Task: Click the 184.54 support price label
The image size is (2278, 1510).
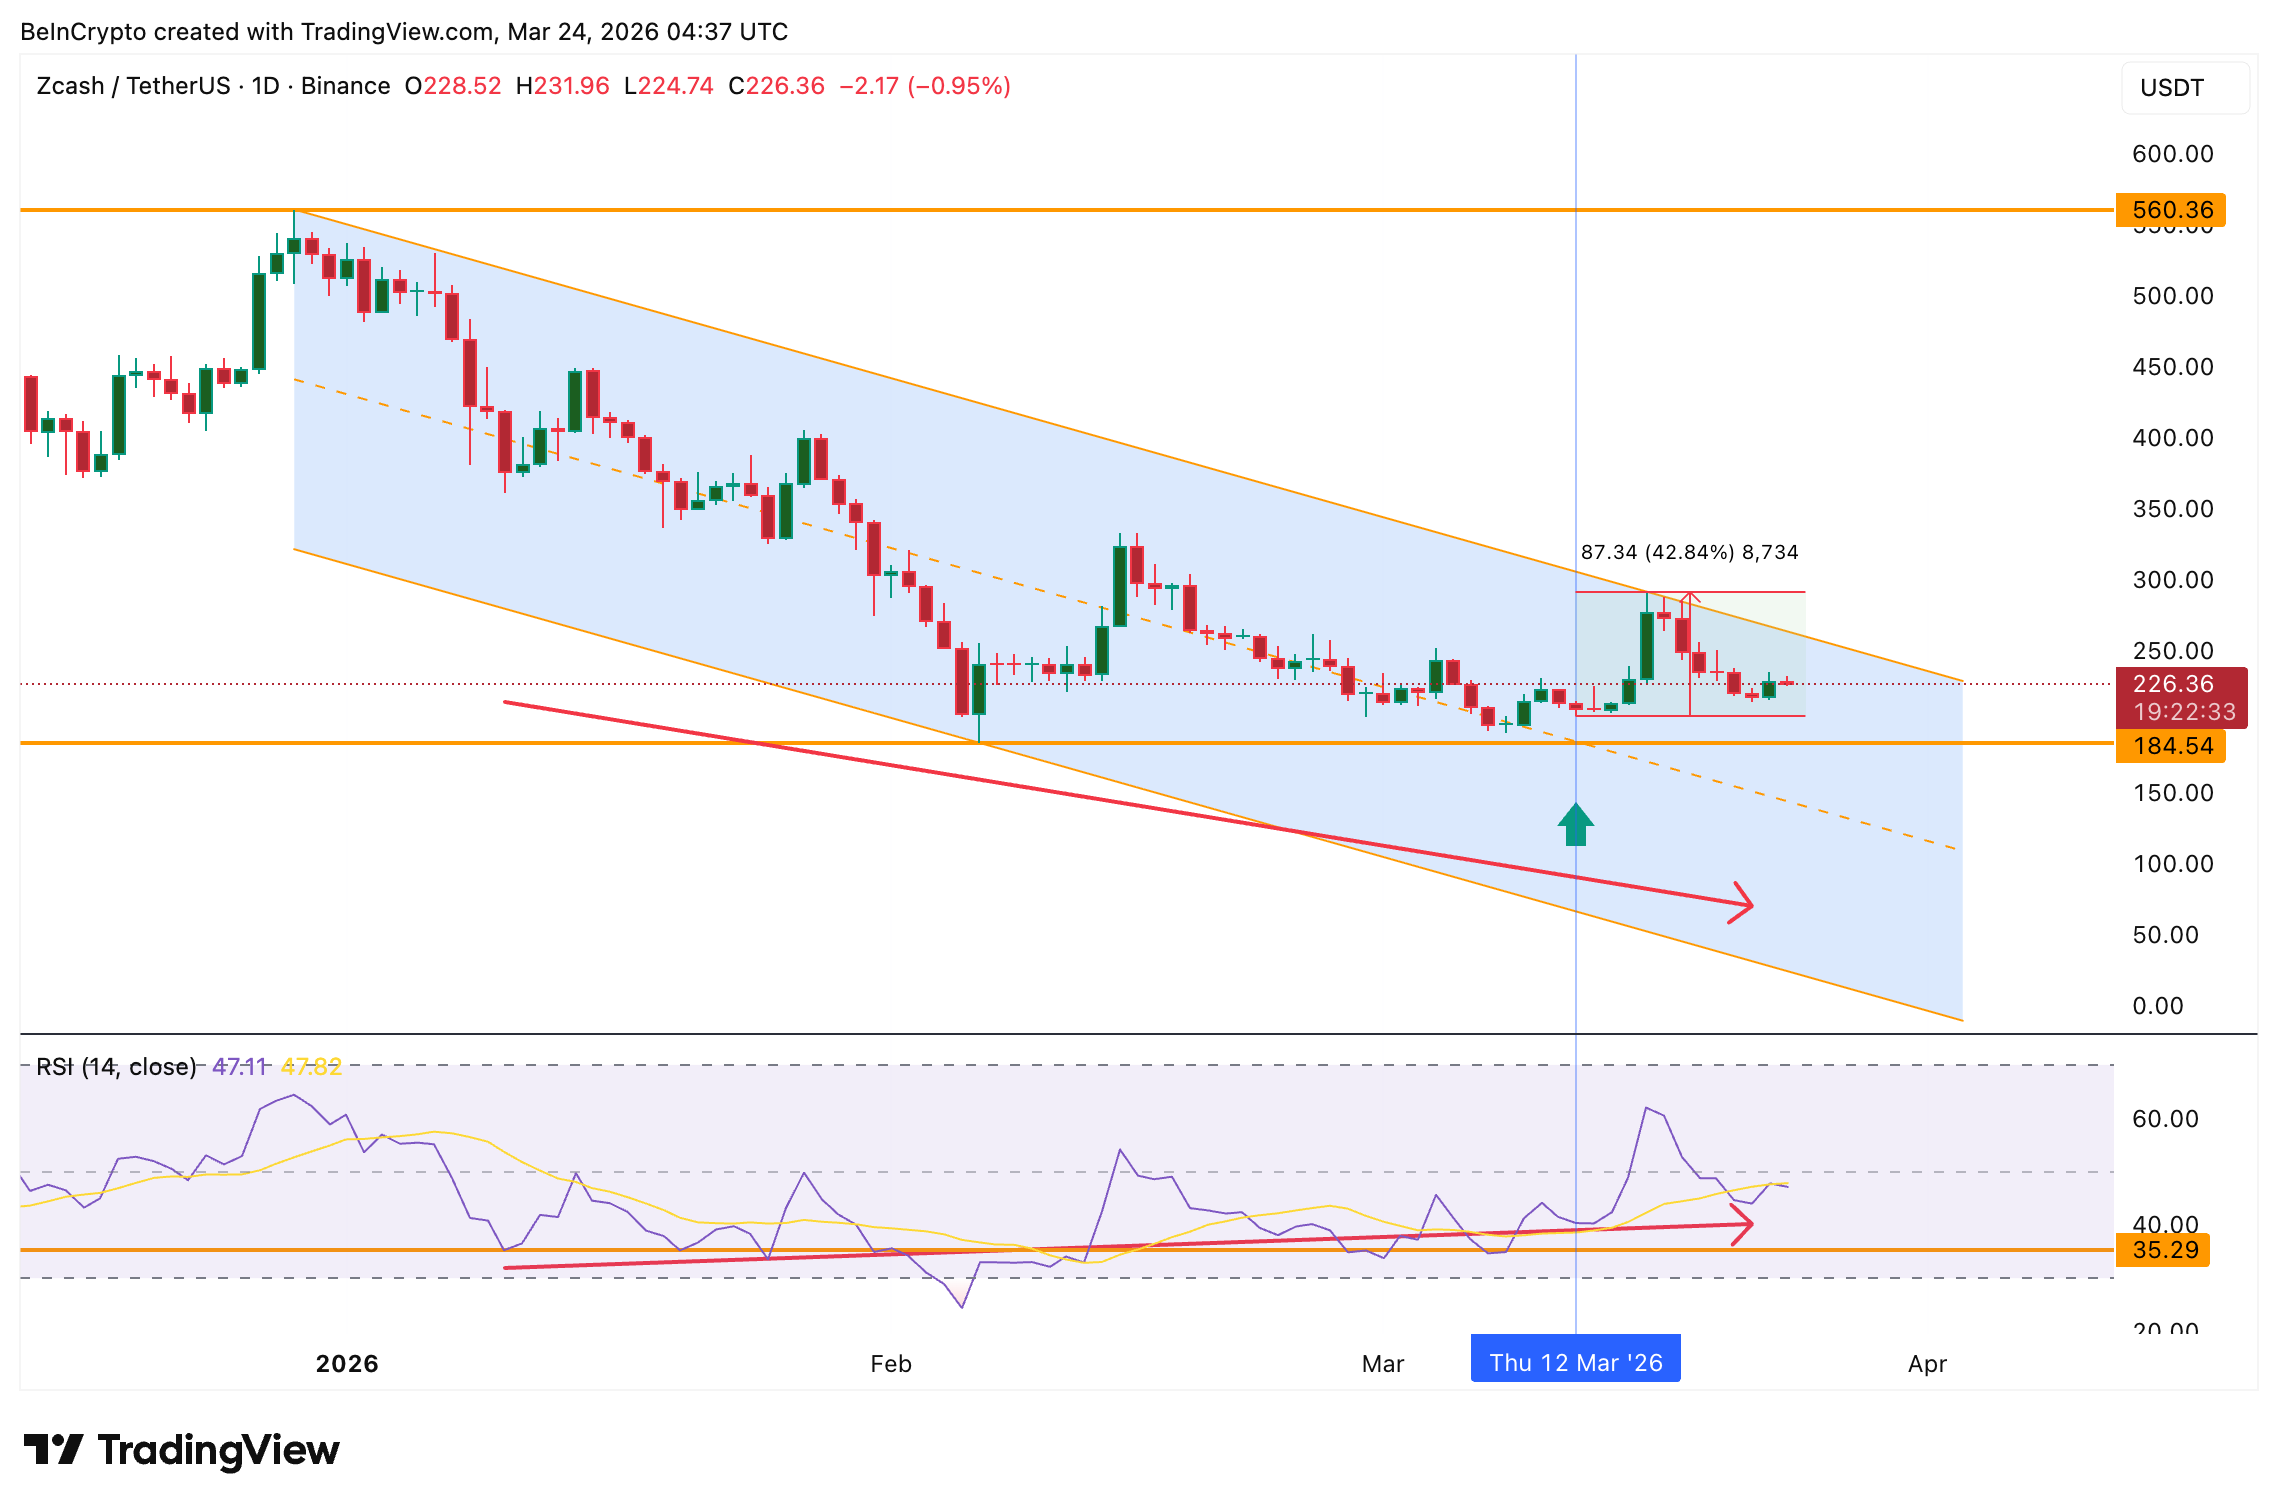Action: click(2170, 746)
